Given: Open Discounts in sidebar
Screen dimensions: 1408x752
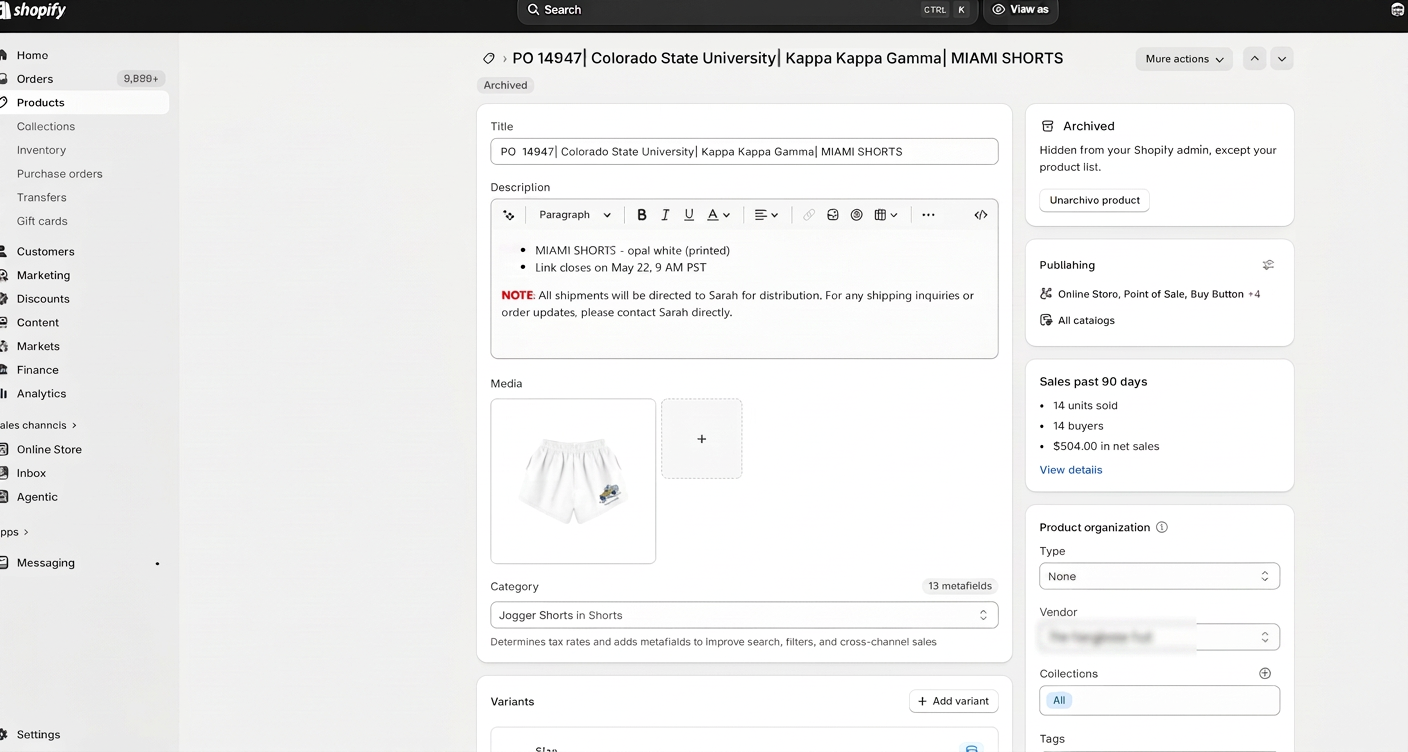Looking at the screenshot, I should pyautogui.click(x=43, y=299).
